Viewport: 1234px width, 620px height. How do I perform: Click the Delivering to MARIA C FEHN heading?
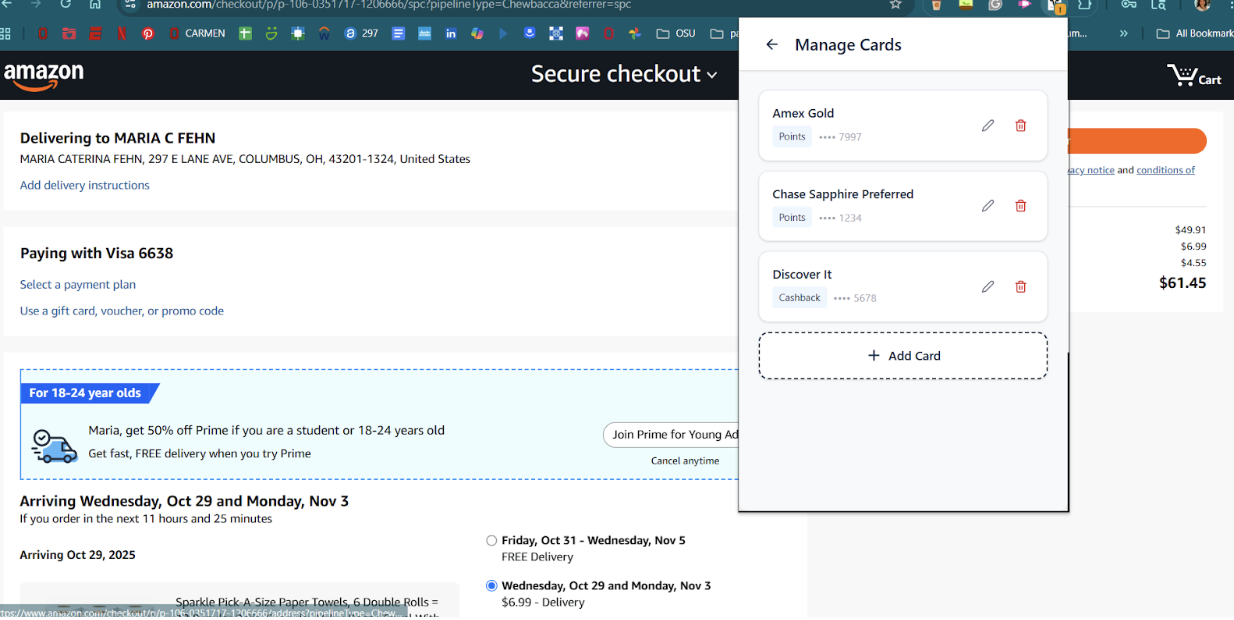[118, 138]
